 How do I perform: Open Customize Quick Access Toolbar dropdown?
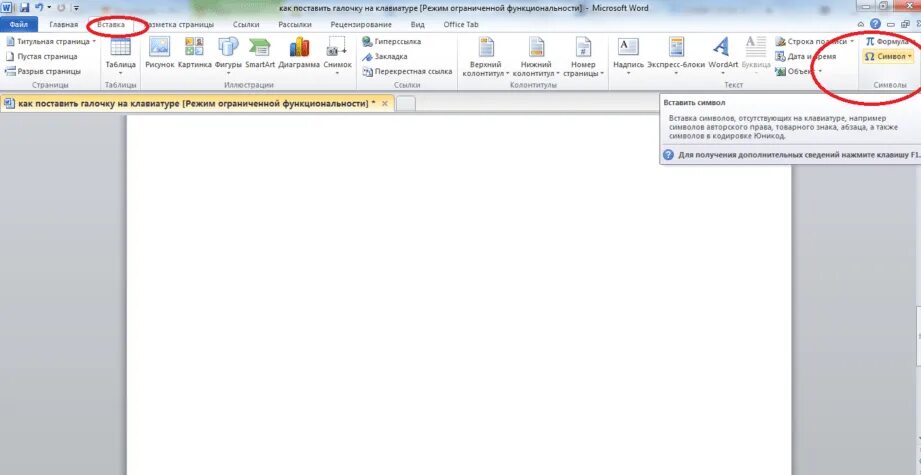[x=76, y=8]
